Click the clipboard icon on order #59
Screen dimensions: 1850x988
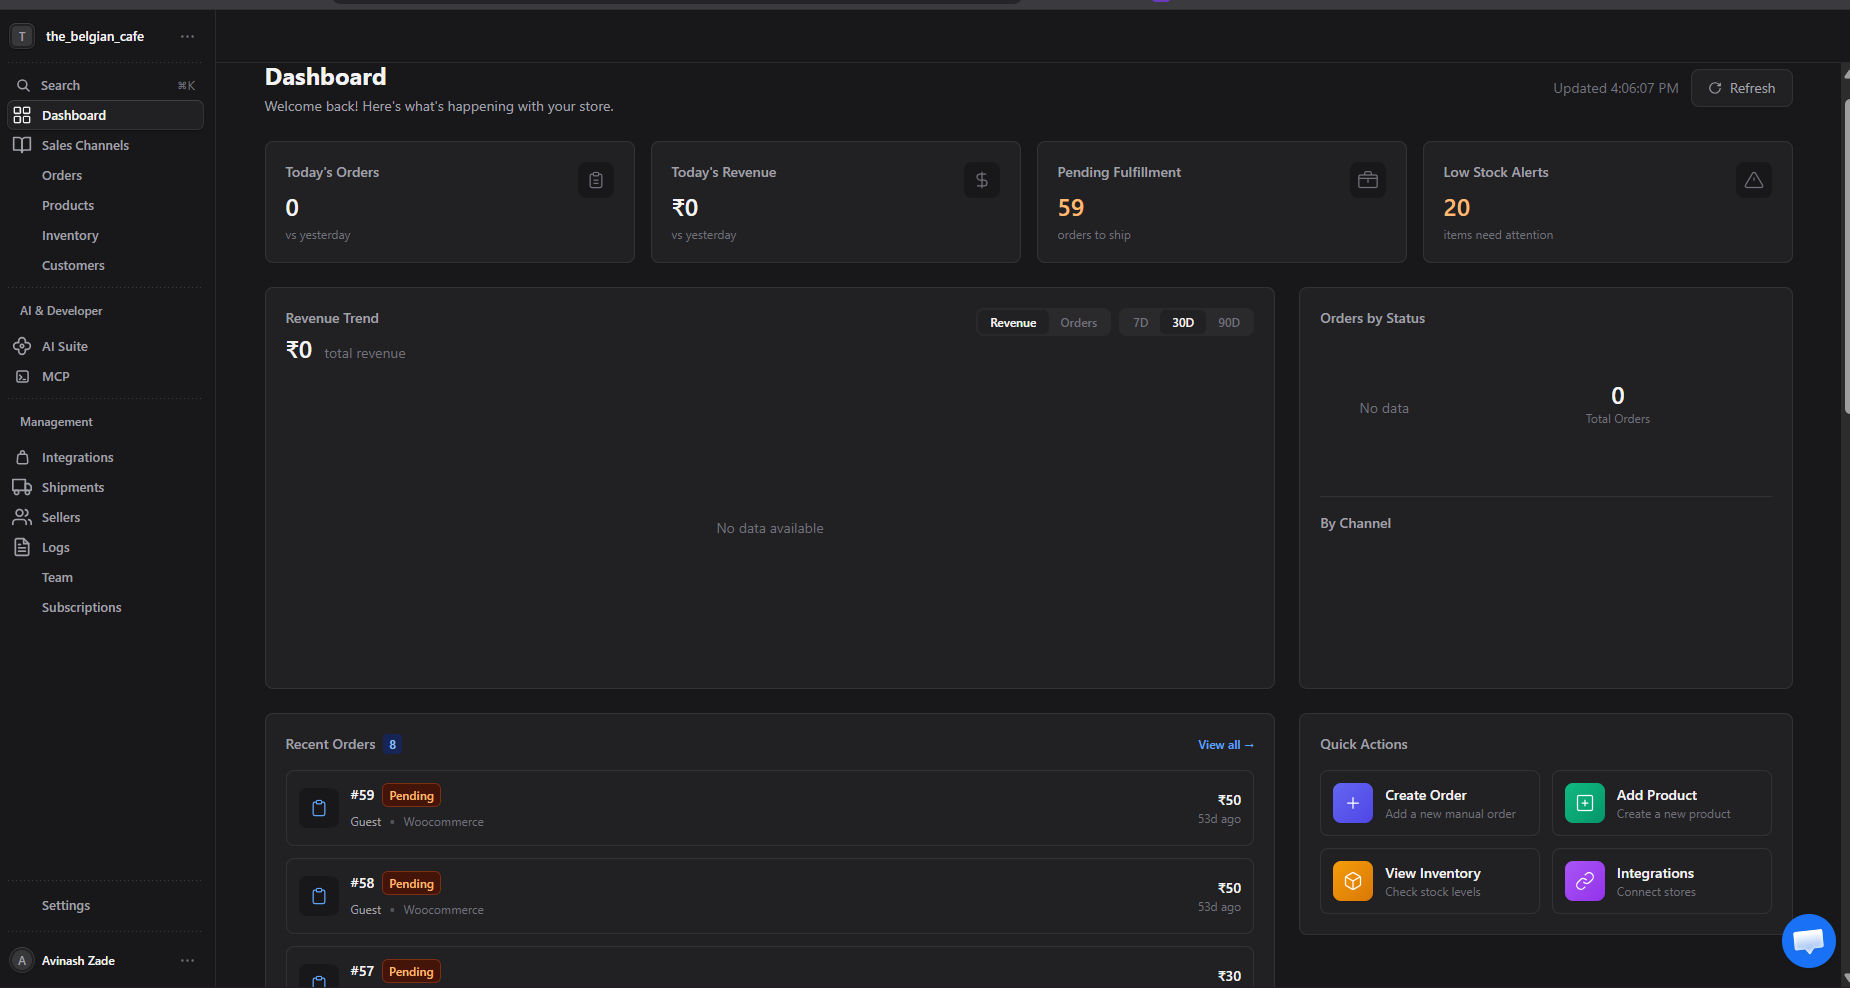pos(319,808)
